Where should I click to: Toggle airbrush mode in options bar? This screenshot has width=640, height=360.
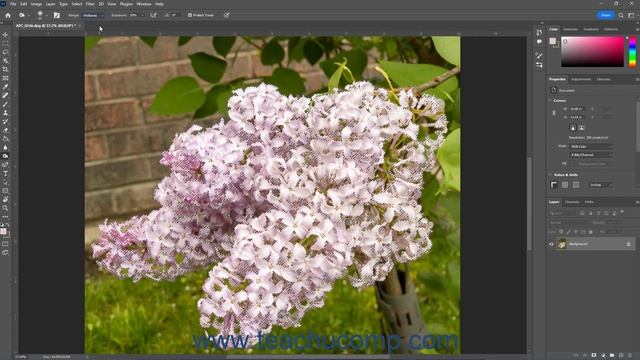(x=153, y=15)
